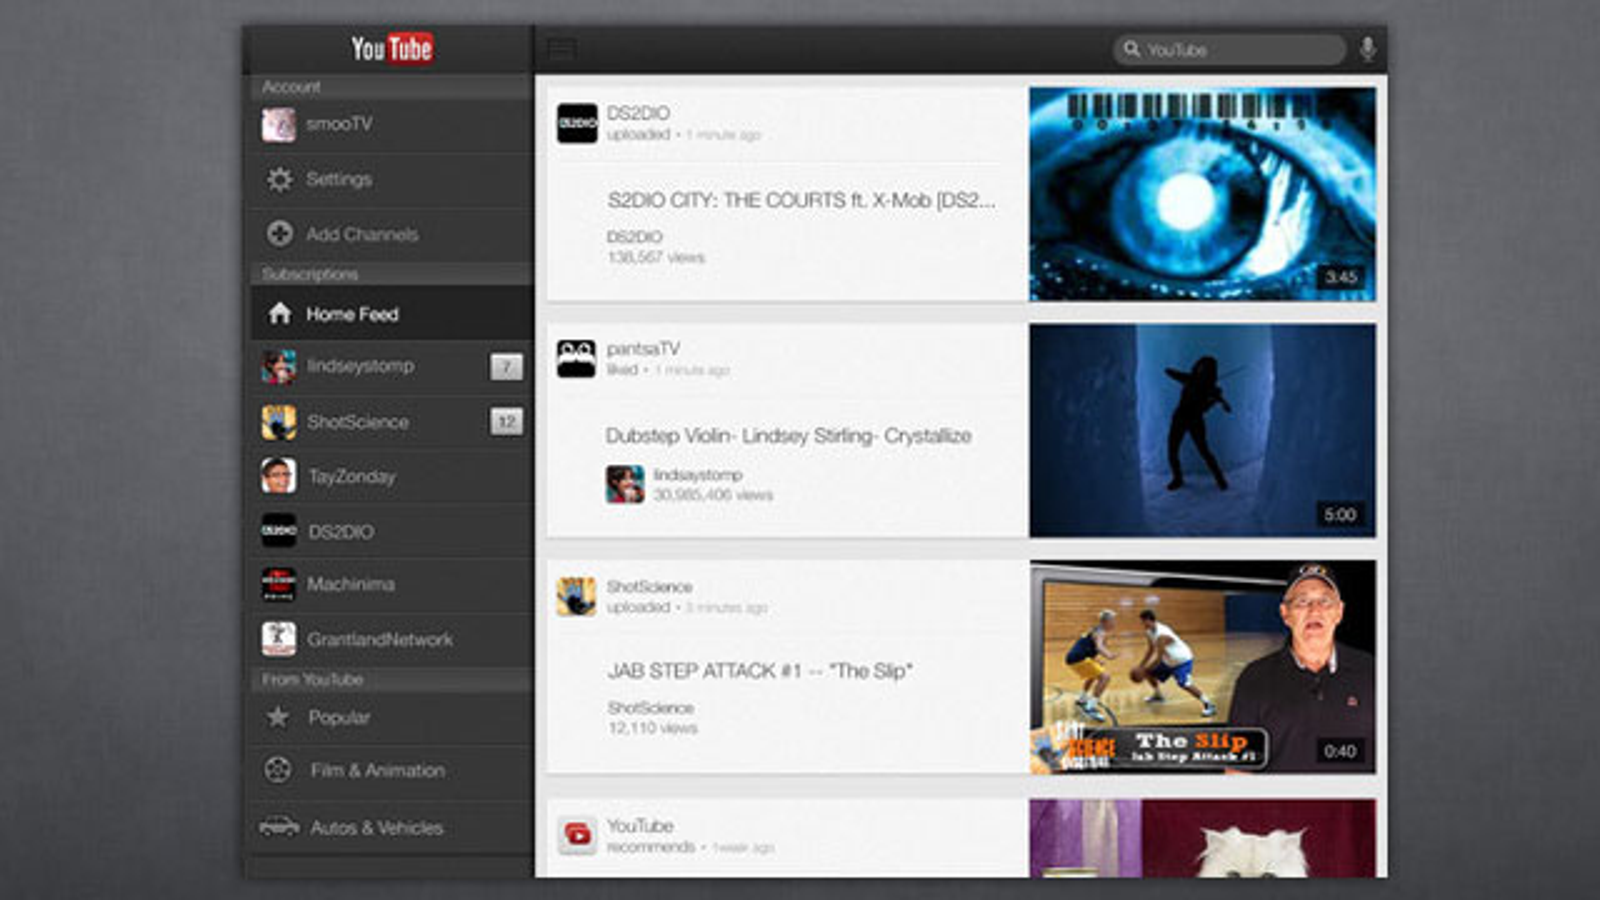Open Dubstep Violin Crystallize video title
Screen dimensions: 1600x900
click(788, 436)
